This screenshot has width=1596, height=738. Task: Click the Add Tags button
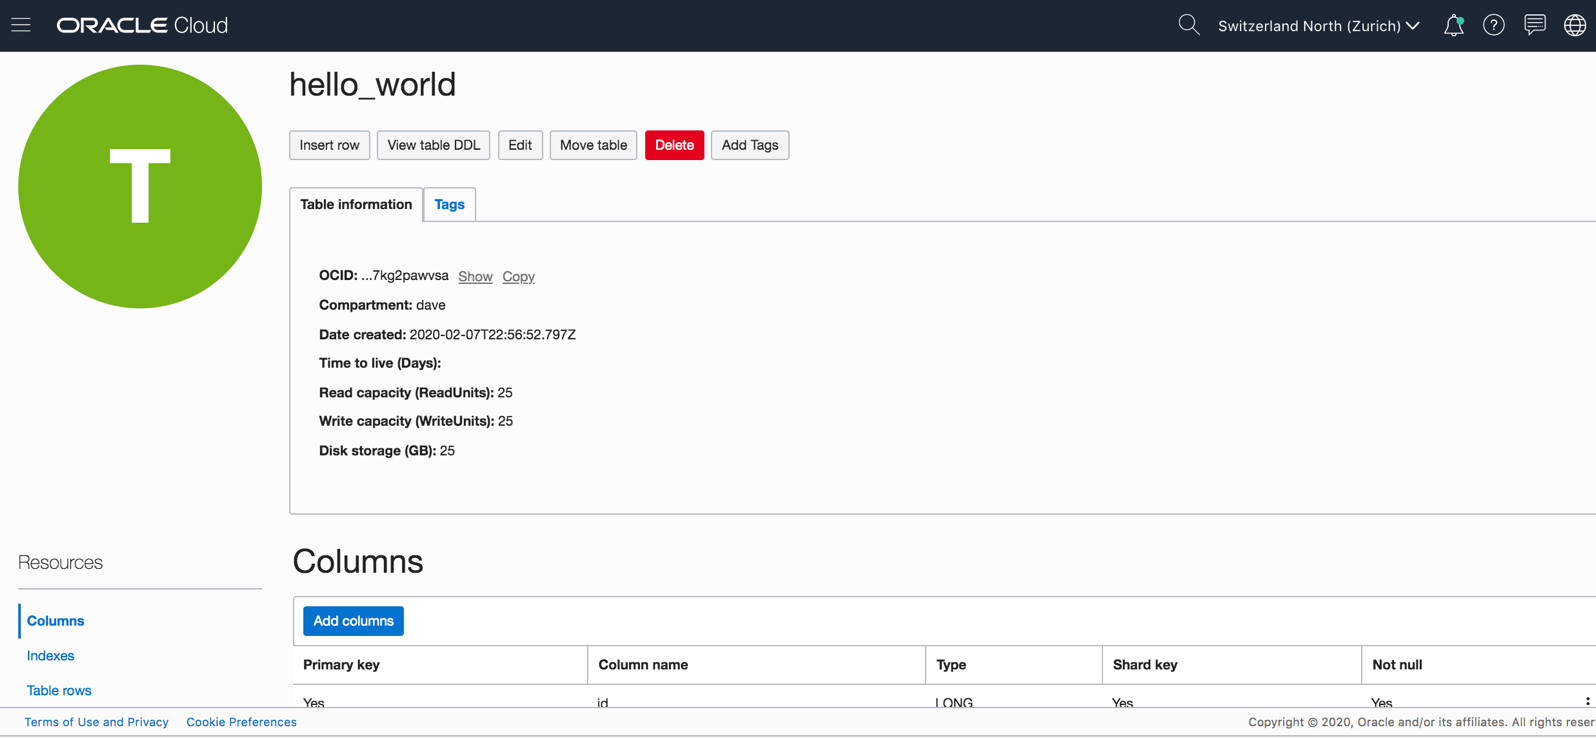coord(750,145)
